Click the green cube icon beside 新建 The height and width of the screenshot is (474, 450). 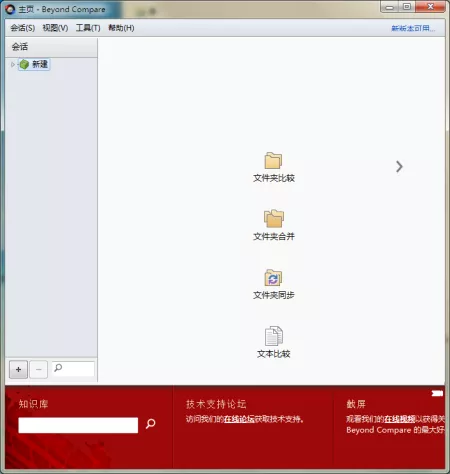[x=24, y=64]
